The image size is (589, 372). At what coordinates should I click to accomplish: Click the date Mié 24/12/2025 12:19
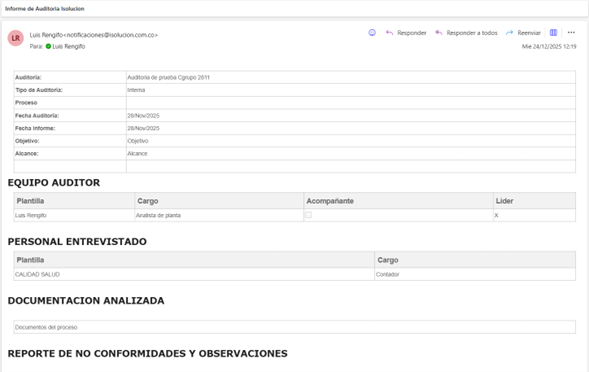coord(549,46)
